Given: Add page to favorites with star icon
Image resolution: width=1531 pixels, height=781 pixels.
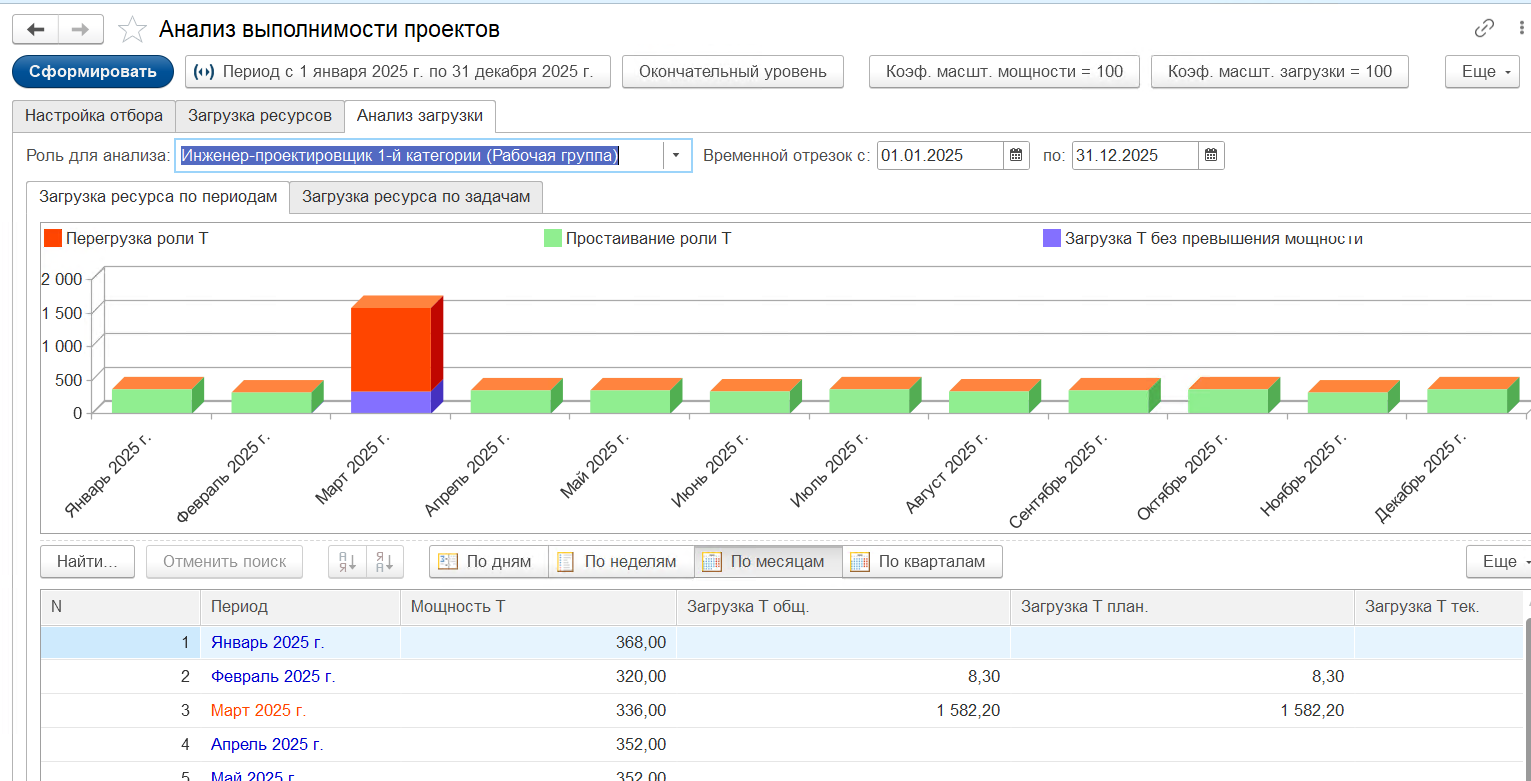Looking at the screenshot, I should [132, 30].
